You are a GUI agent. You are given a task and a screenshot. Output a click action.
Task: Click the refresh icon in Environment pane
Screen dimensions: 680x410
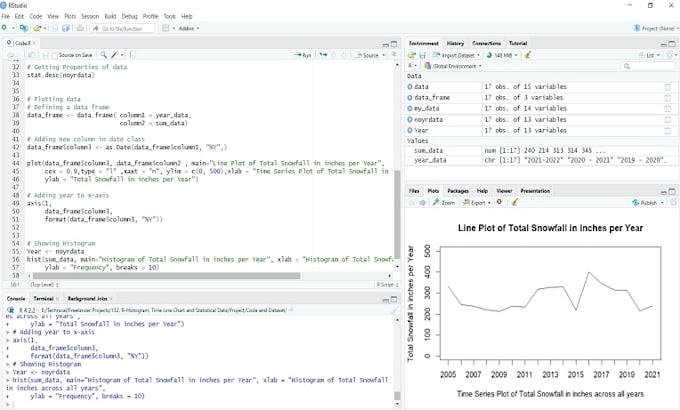coord(670,55)
